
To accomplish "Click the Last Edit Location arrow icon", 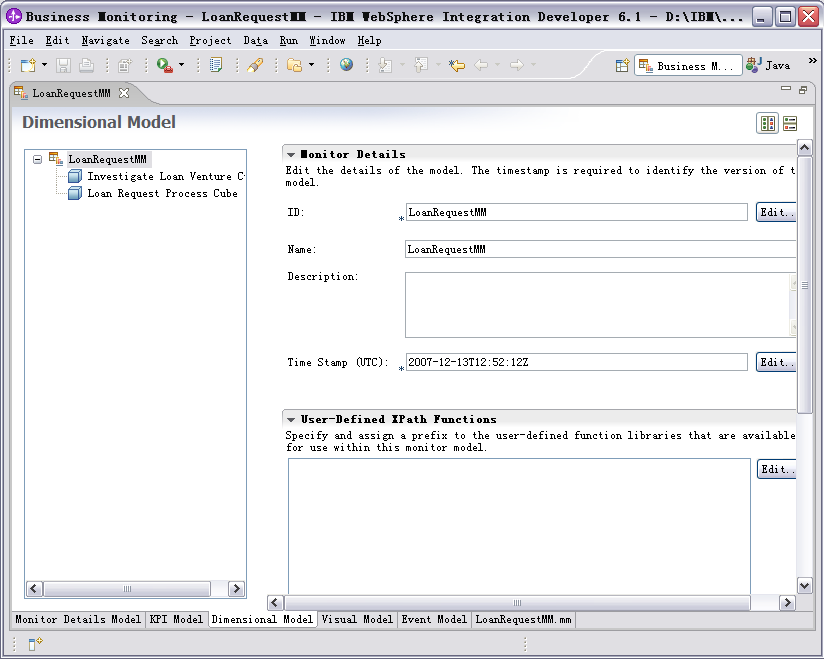I will click(457, 65).
